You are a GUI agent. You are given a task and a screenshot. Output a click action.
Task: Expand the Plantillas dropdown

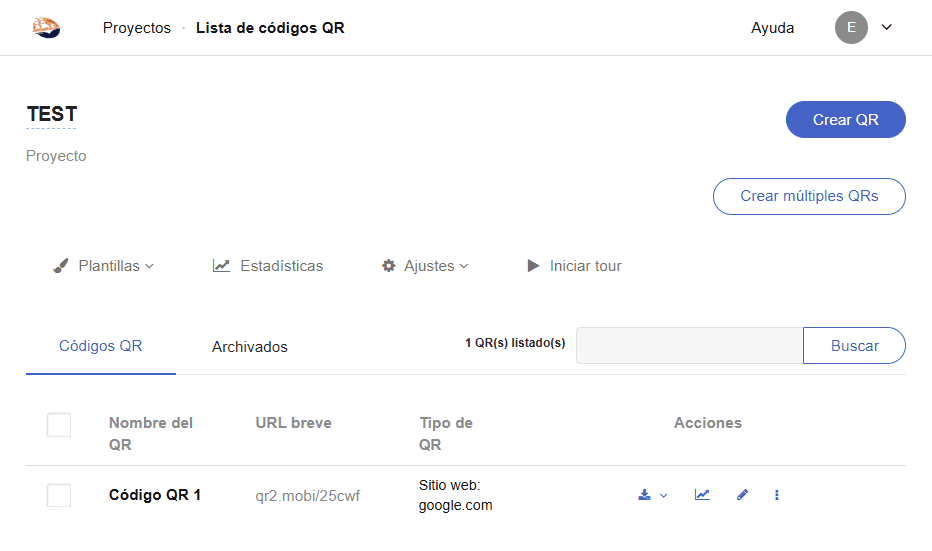(104, 266)
